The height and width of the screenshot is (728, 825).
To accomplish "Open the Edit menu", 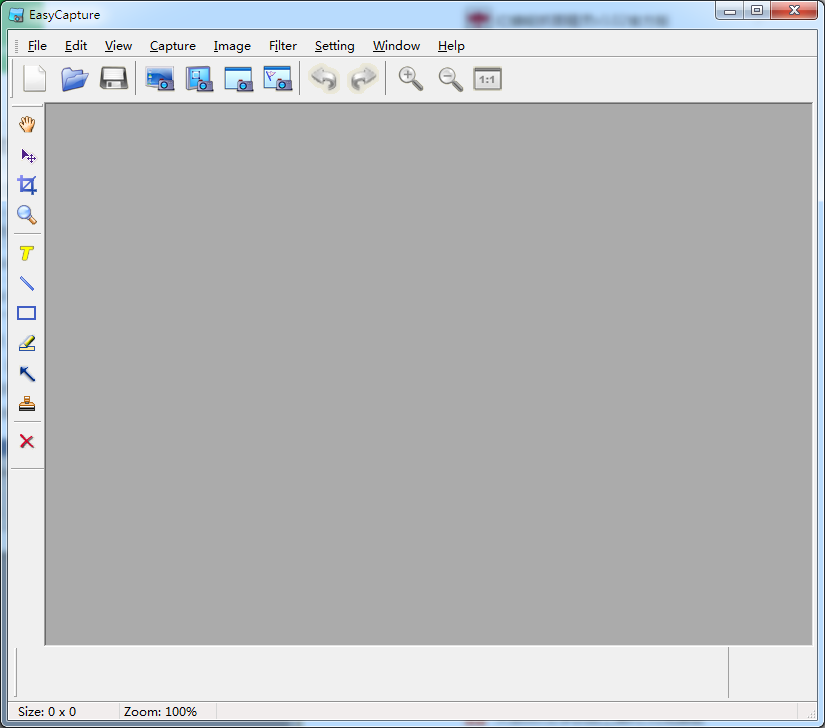I will click(76, 46).
